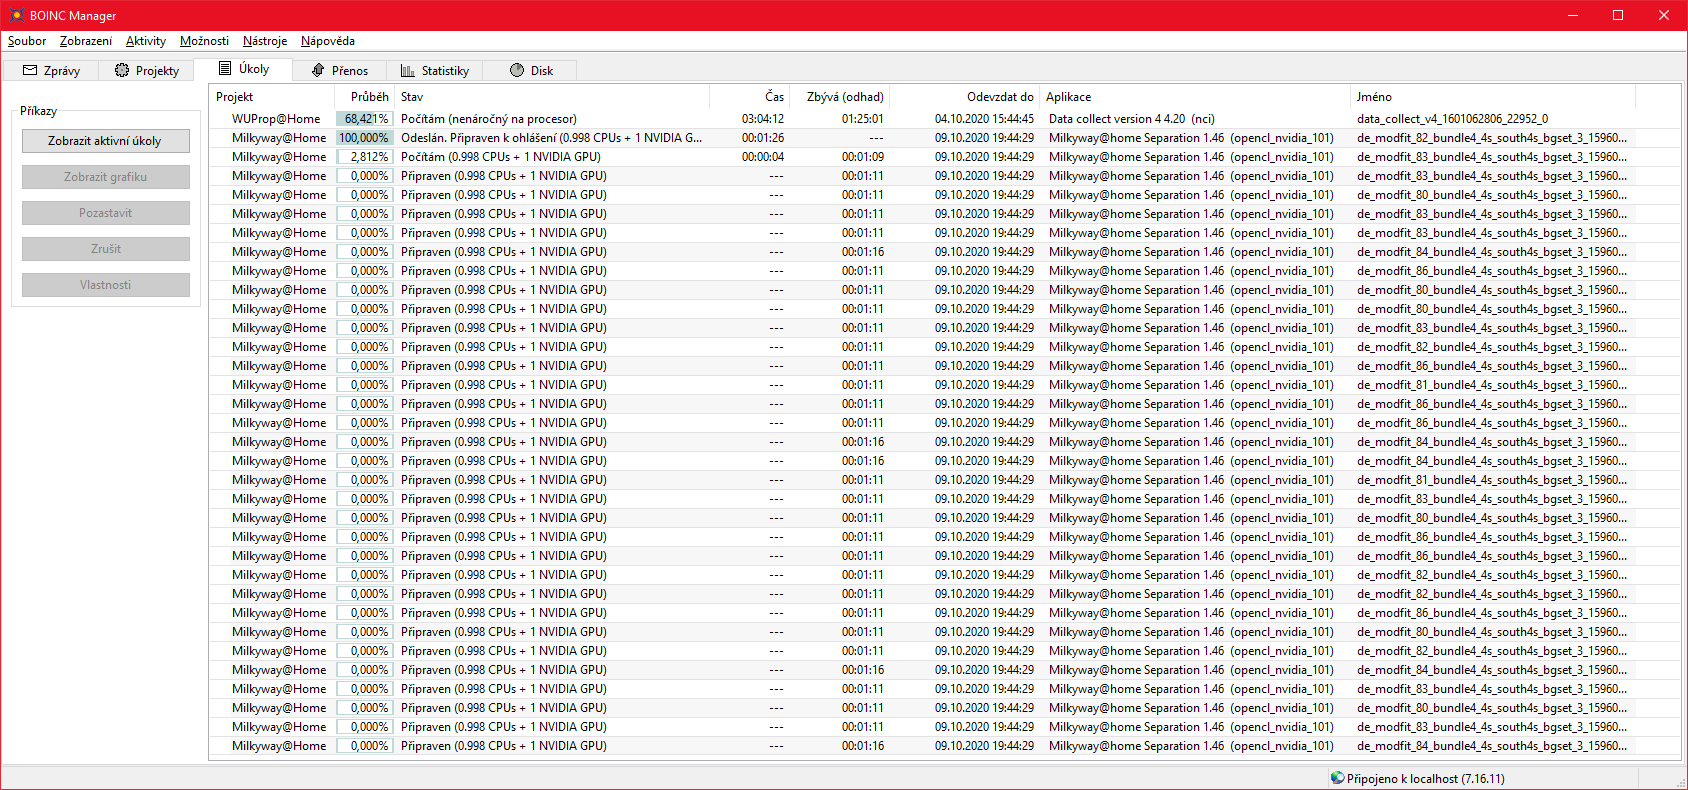Click the Disk tab pie icon
This screenshot has height=790, width=1688.
point(517,70)
